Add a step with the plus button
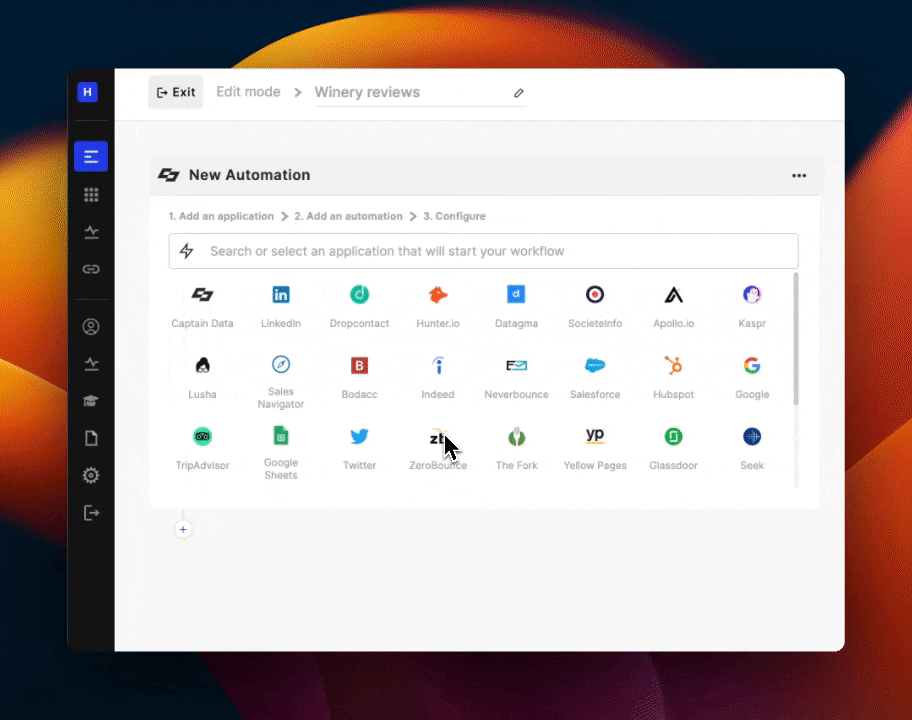This screenshot has height=720, width=912. coord(183,529)
